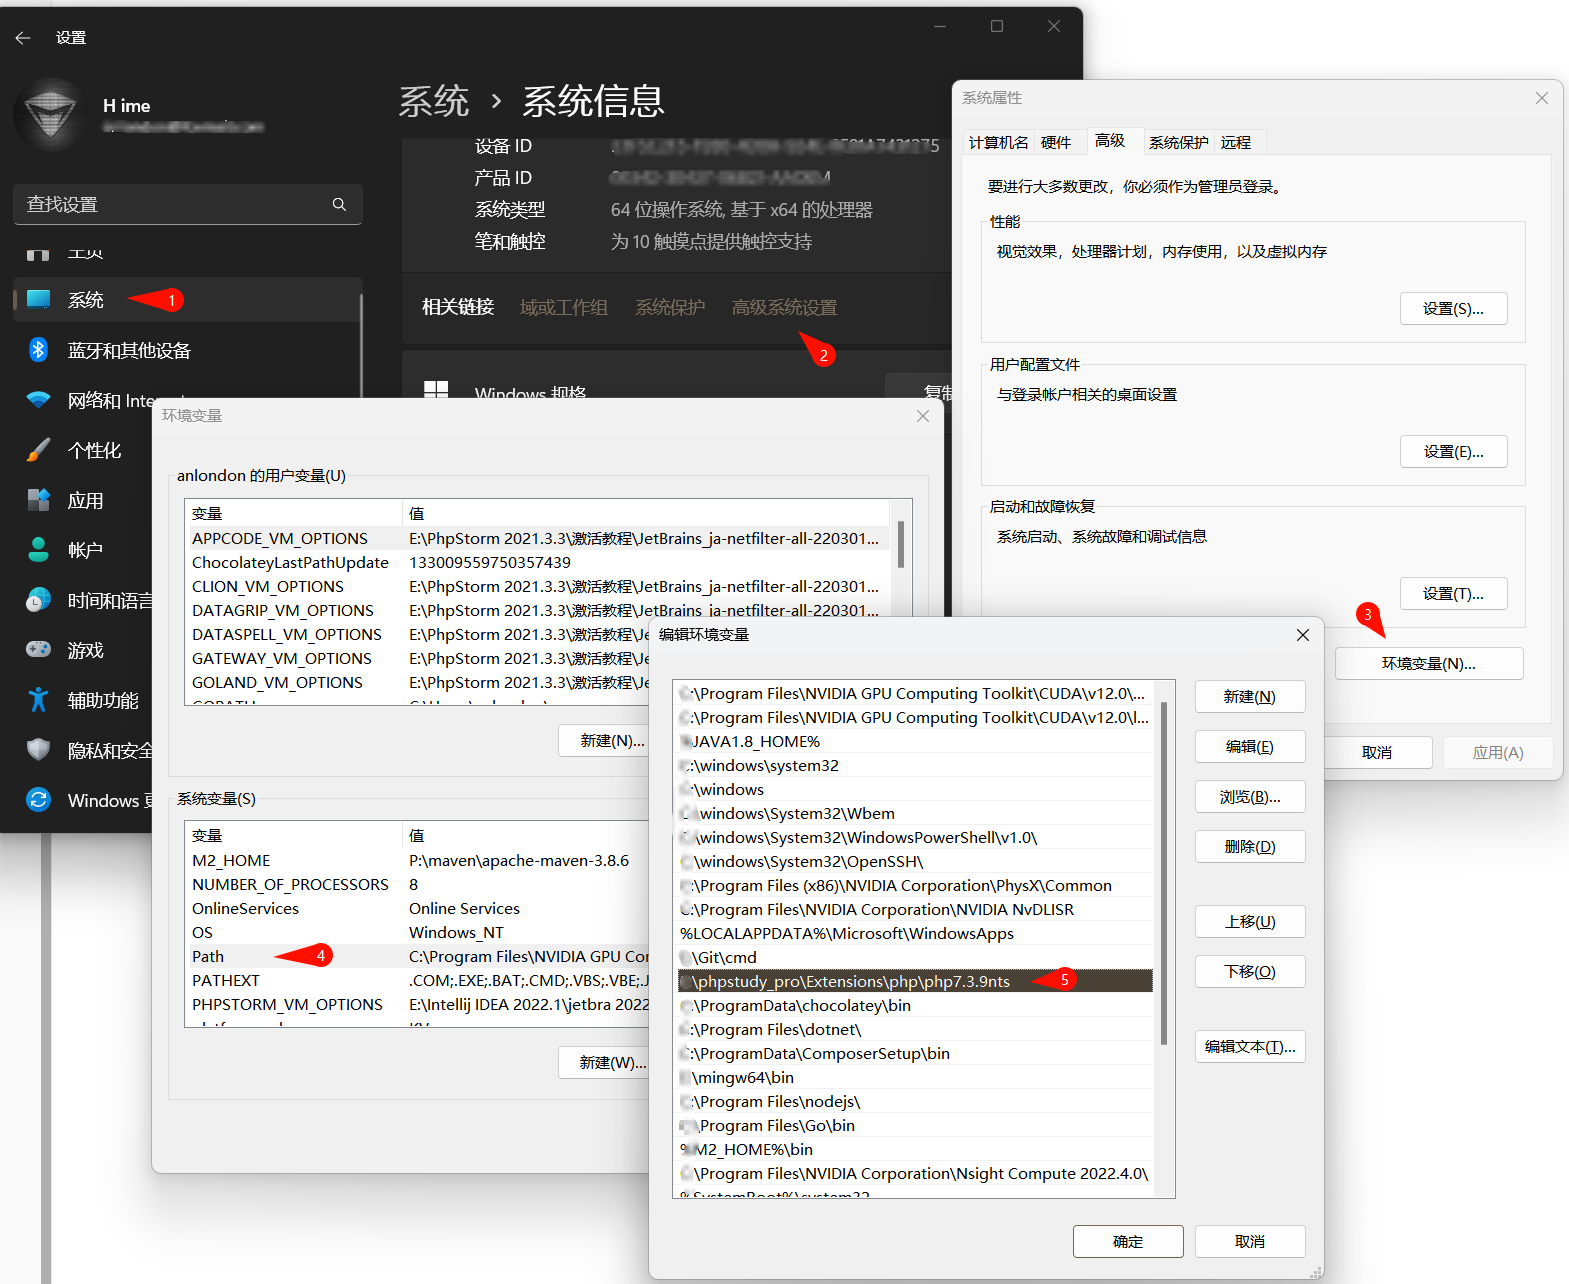The height and width of the screenshot is (1284, 1569).
Task: Click the 查找设置 search field
Action: pos(175,204)
